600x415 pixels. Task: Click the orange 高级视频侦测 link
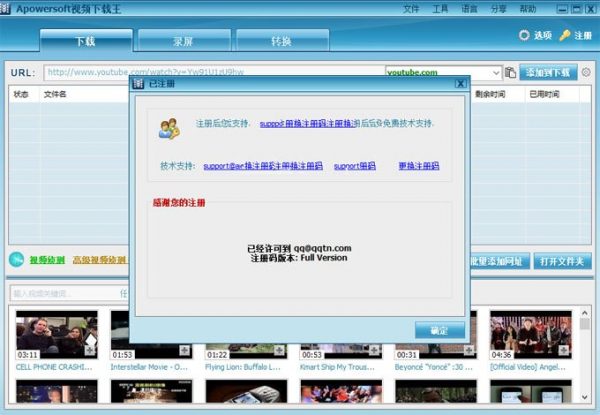pyautogui.click(x=99, y=260)
